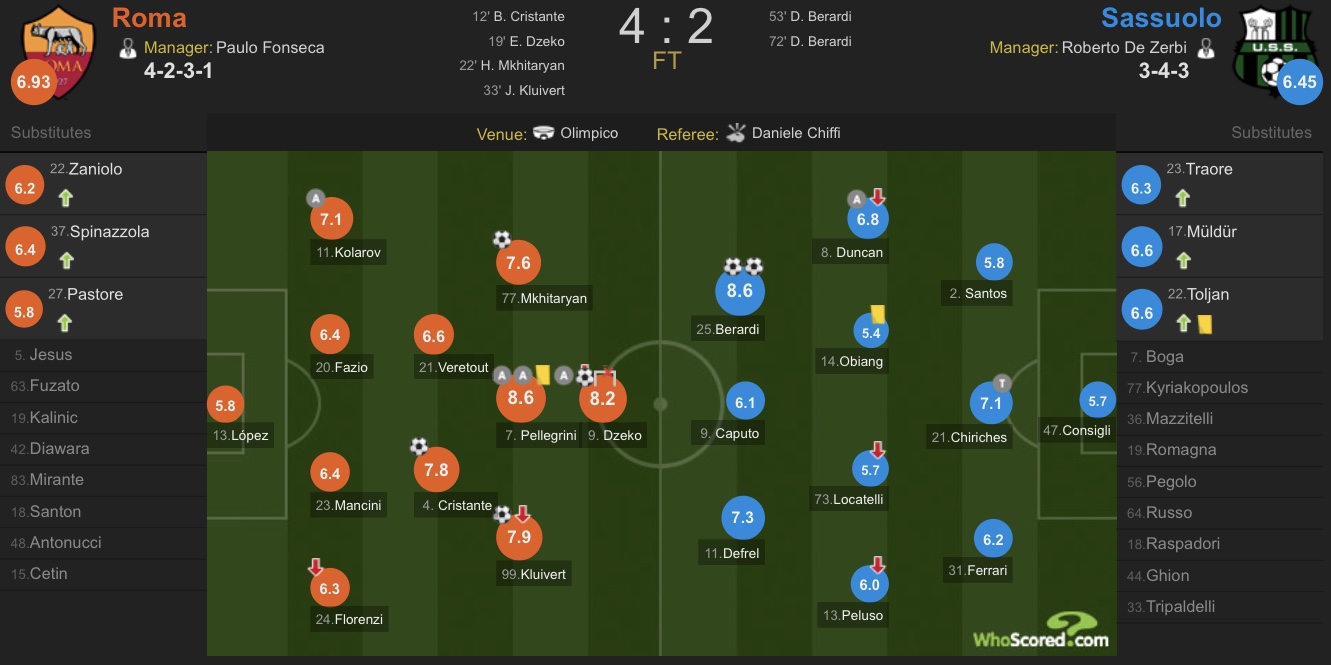Click the WhoScored.com logo

tap(1041, 631)
